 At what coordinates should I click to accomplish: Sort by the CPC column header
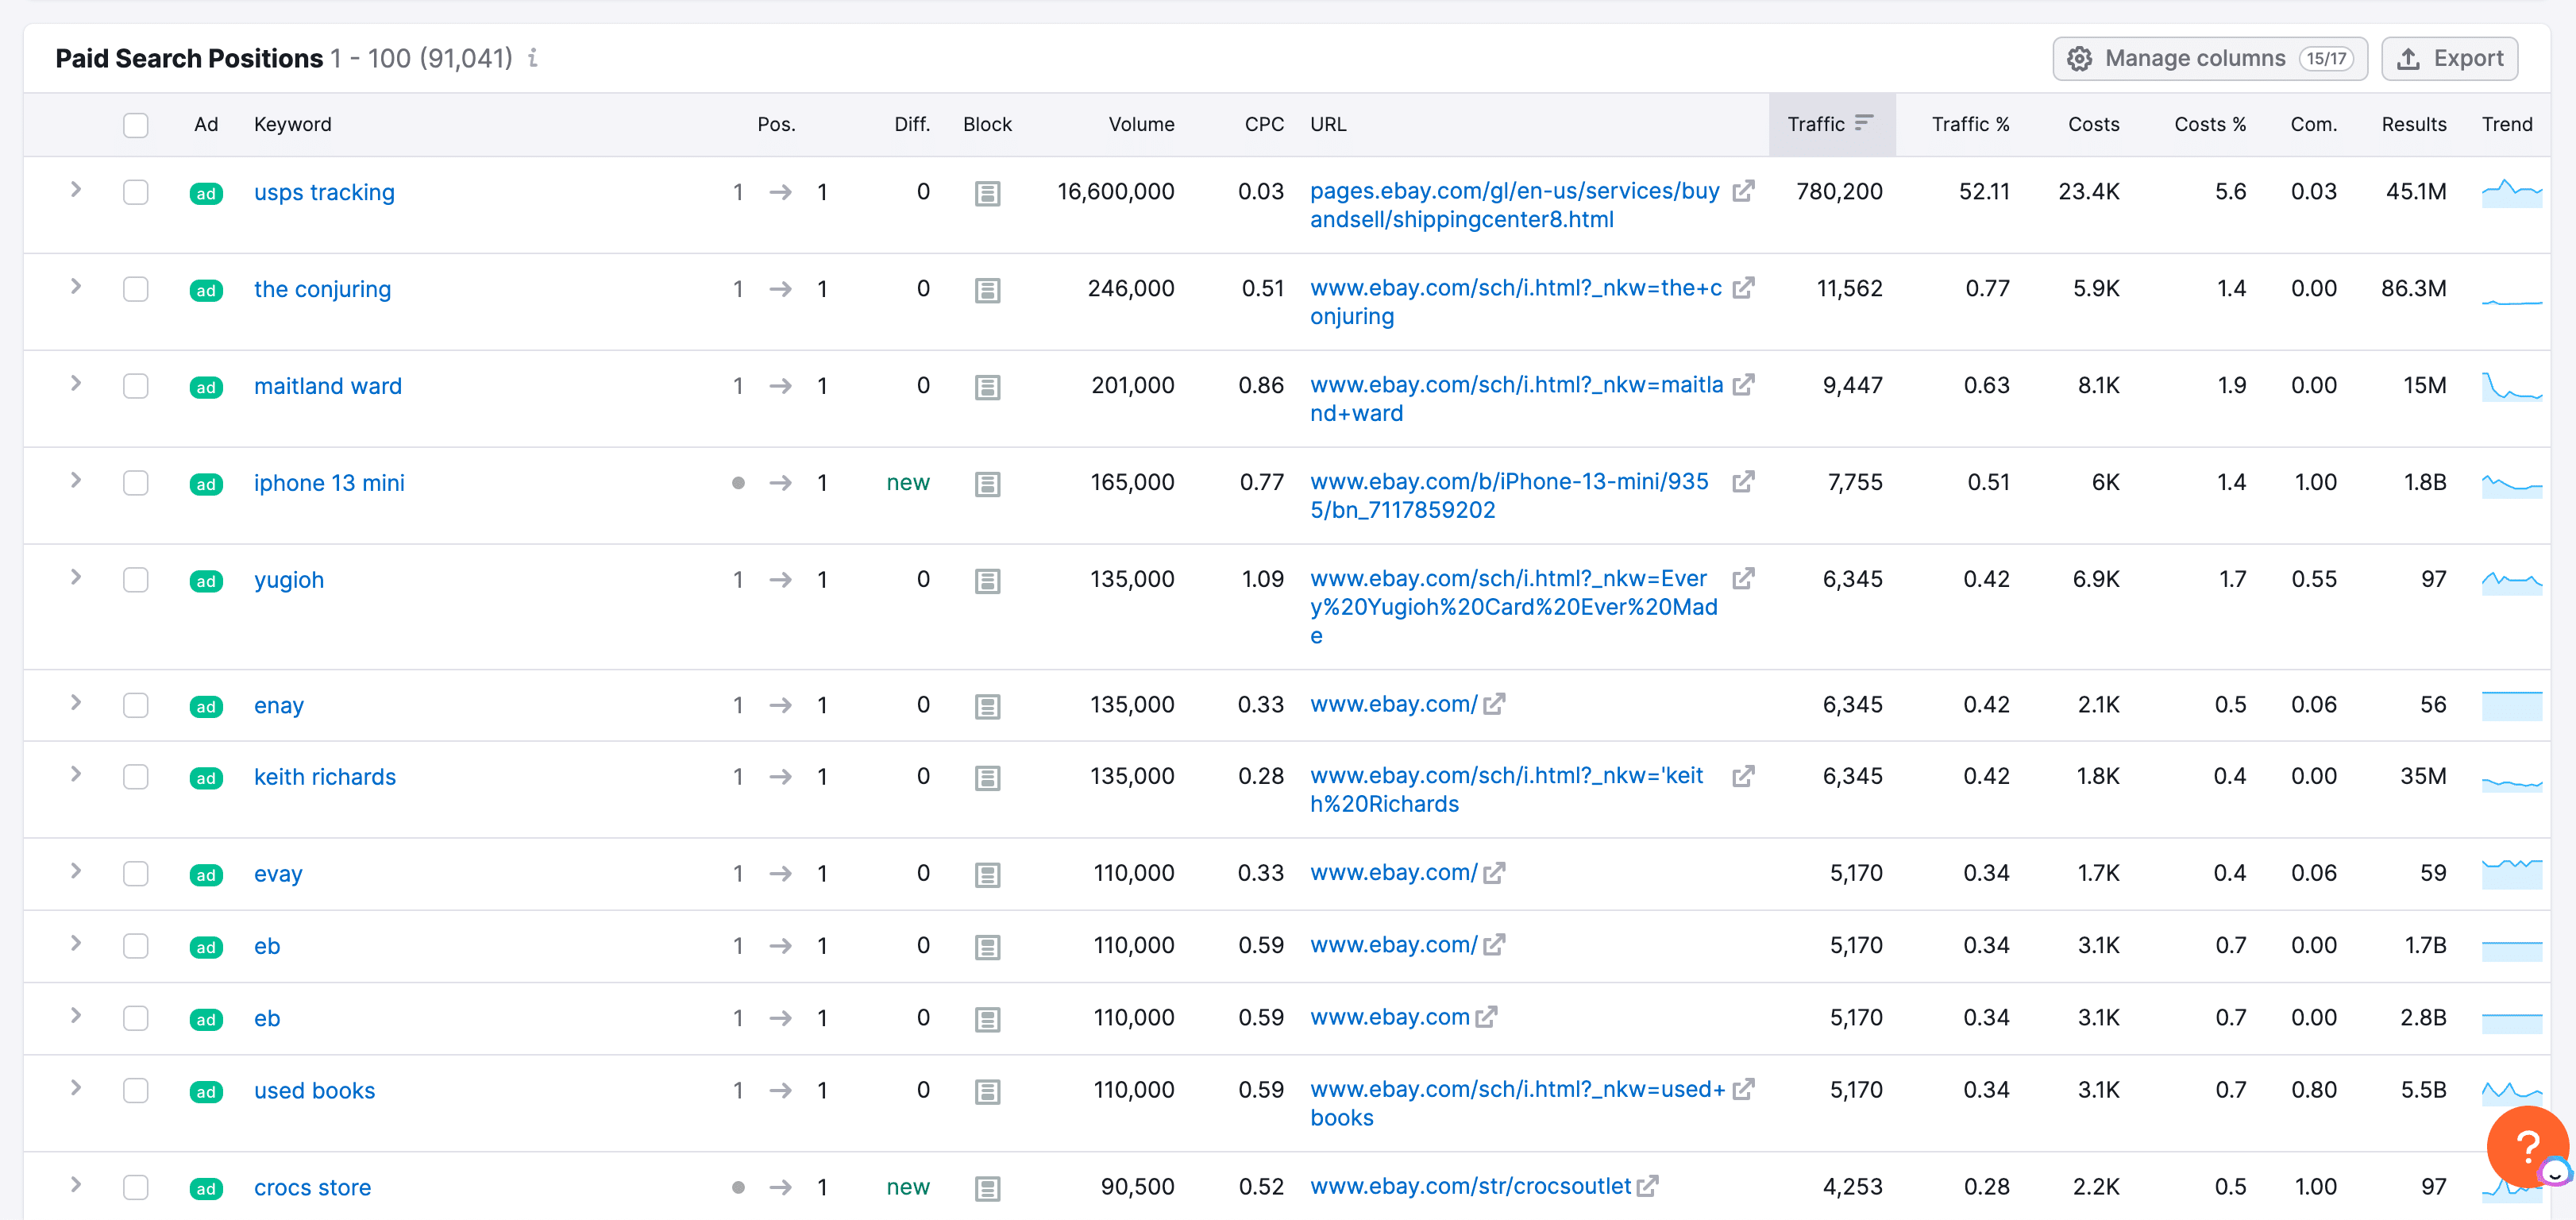pos(1264,124)
